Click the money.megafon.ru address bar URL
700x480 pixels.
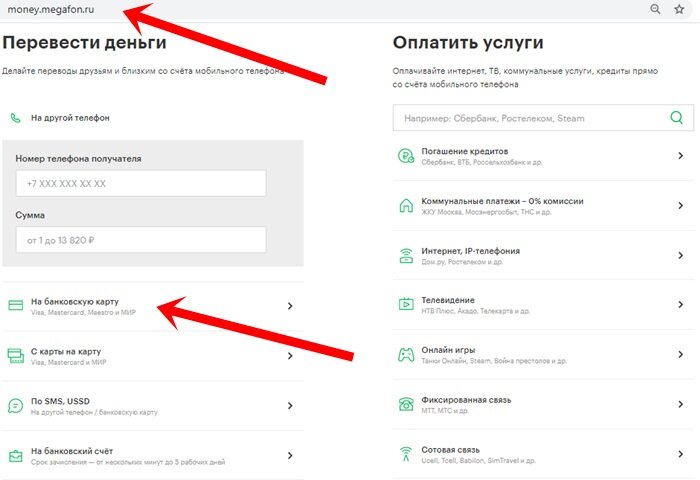tap(50, 9)
